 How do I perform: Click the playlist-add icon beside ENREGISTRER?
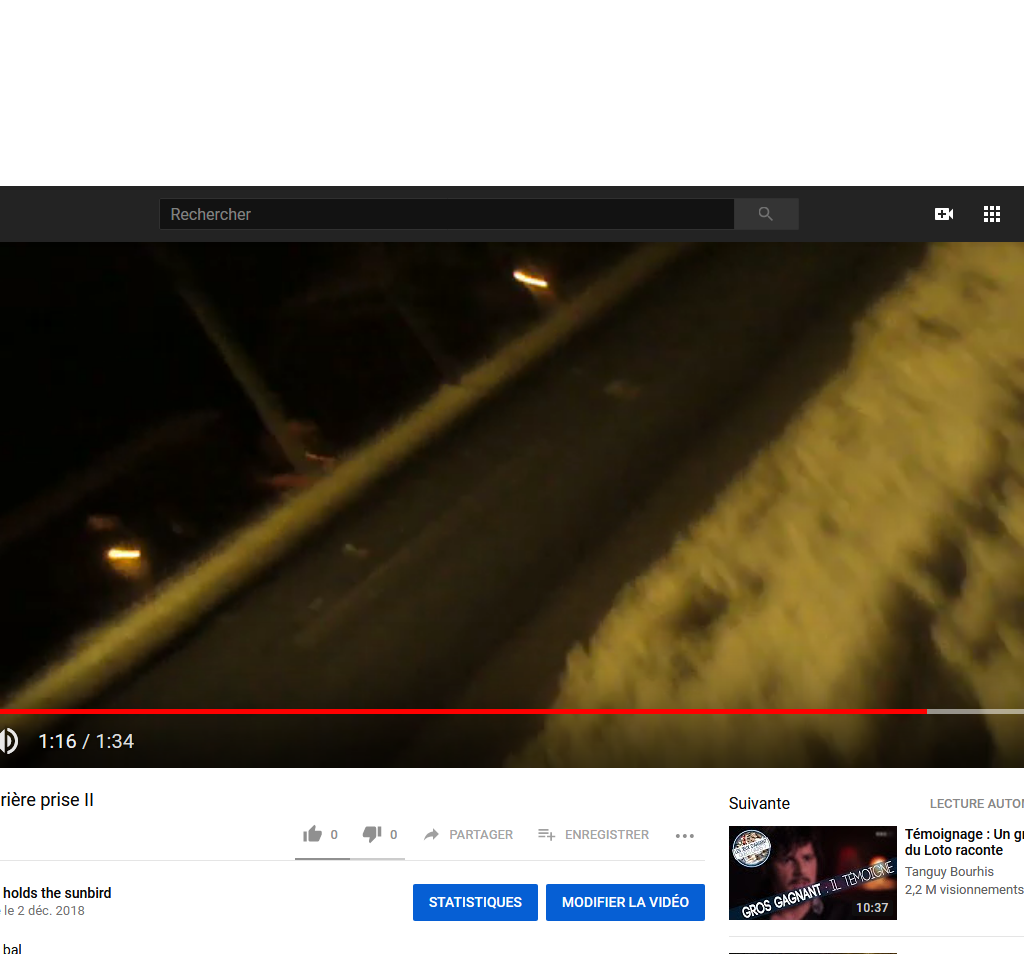click(547, 834)
